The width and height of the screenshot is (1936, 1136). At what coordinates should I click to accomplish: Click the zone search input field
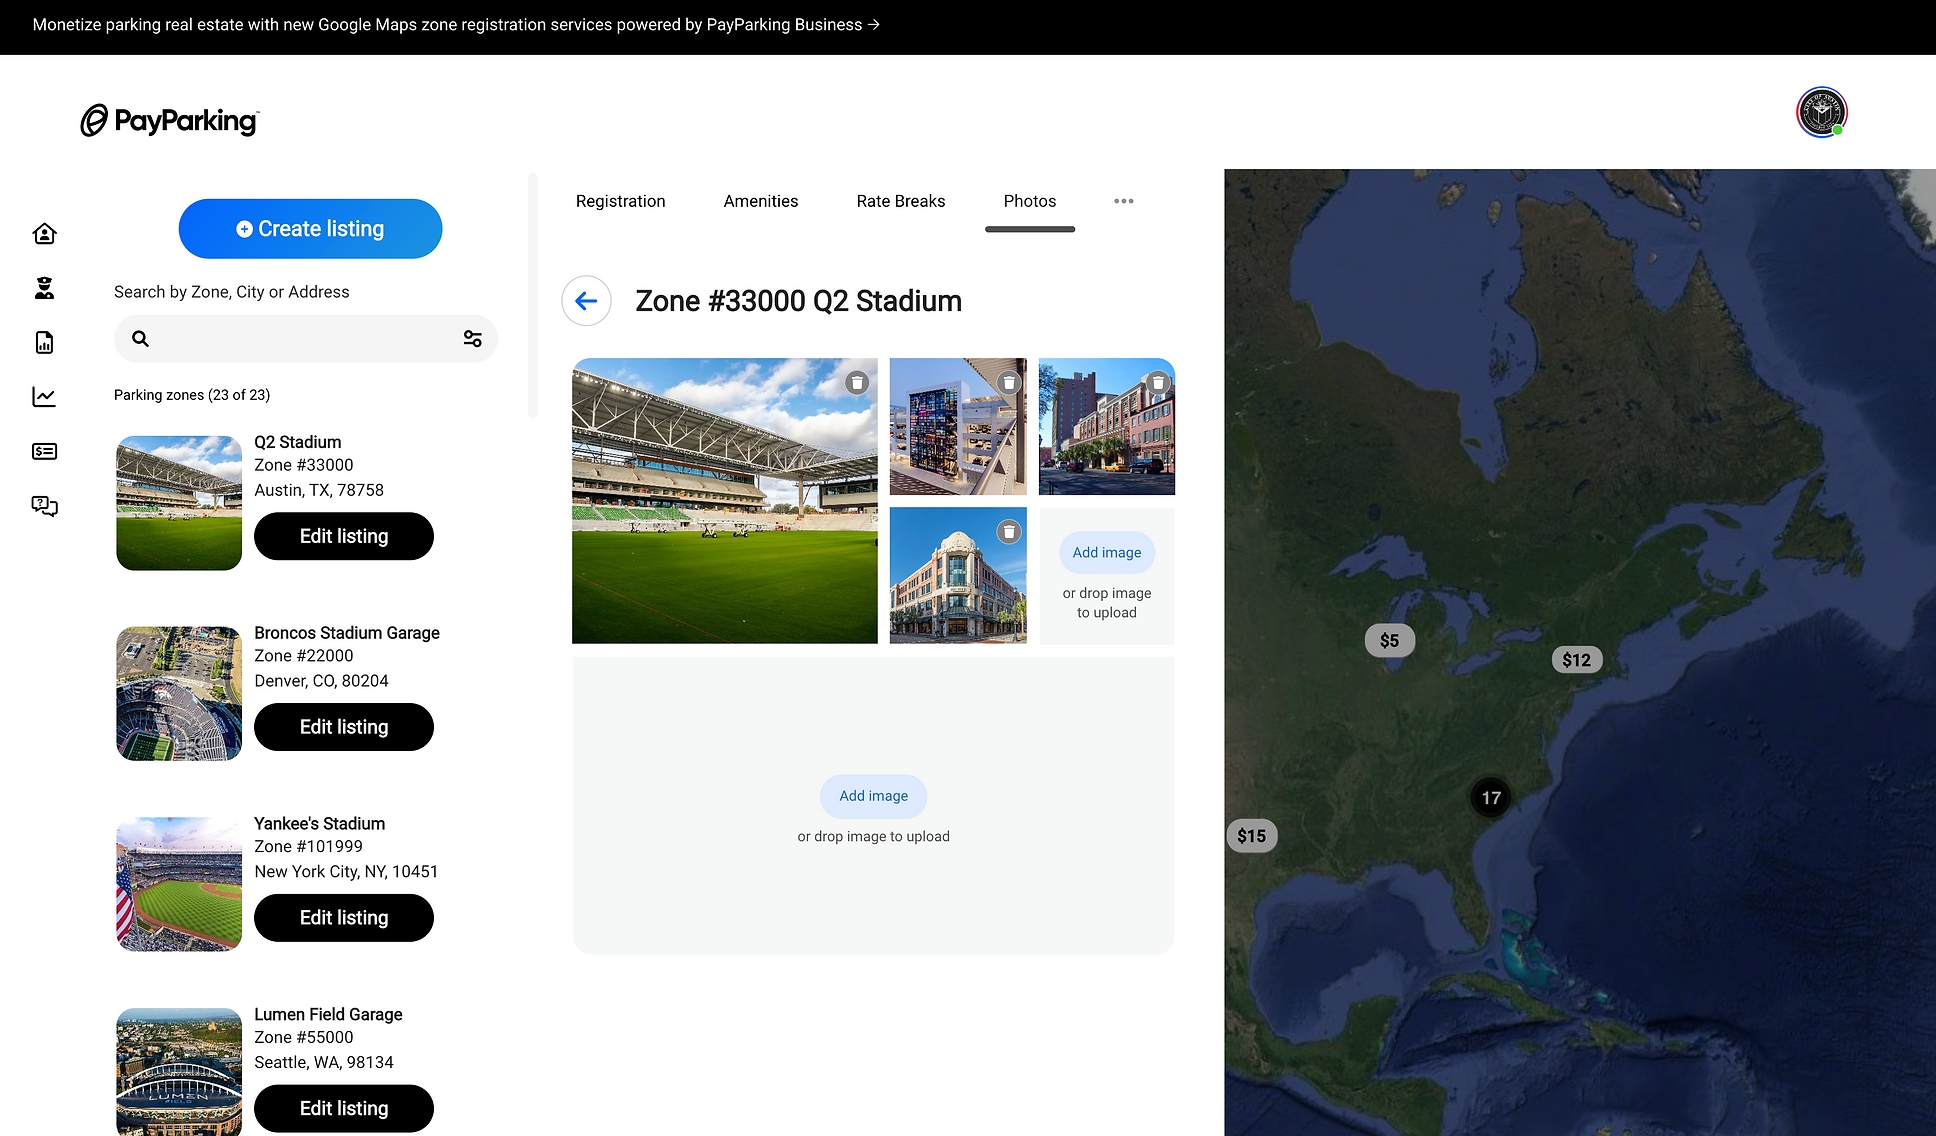pyautogui.click(x=300, y=339)
